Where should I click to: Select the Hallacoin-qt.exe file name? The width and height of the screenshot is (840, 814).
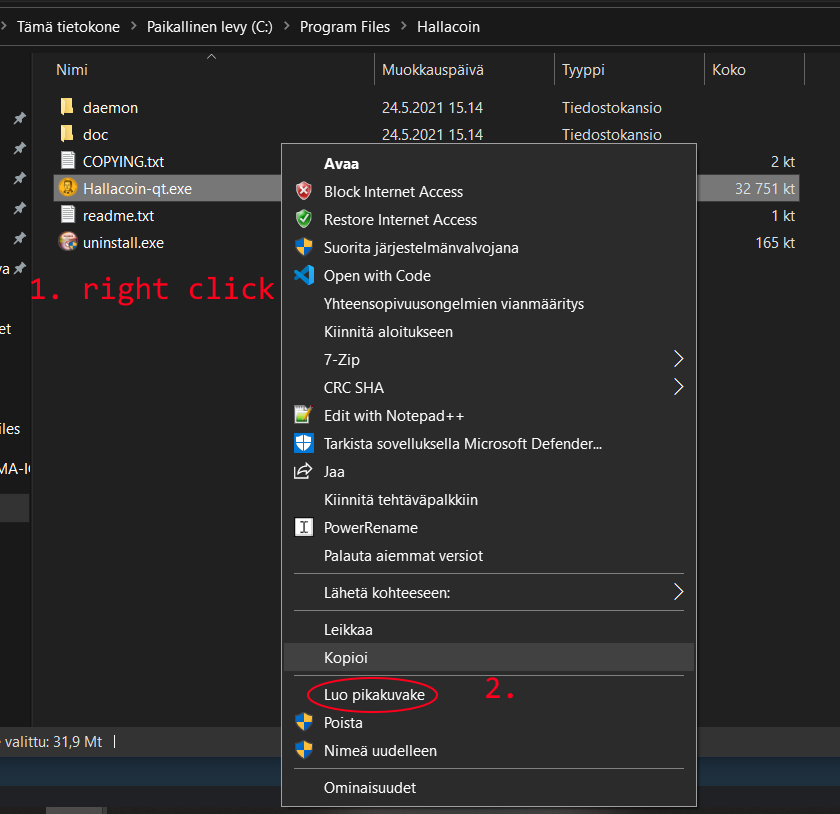pyautogui.click(x=137, y=189)
